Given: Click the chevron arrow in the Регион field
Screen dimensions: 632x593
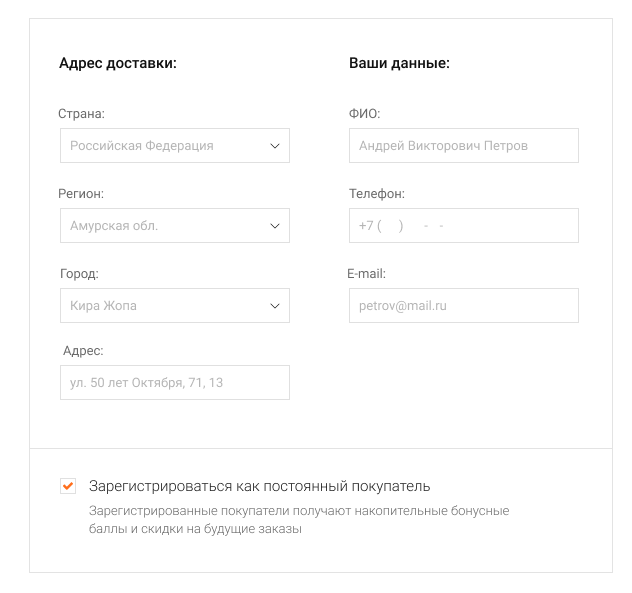Looking at the screenshot, I should click(x=275, y=226).
